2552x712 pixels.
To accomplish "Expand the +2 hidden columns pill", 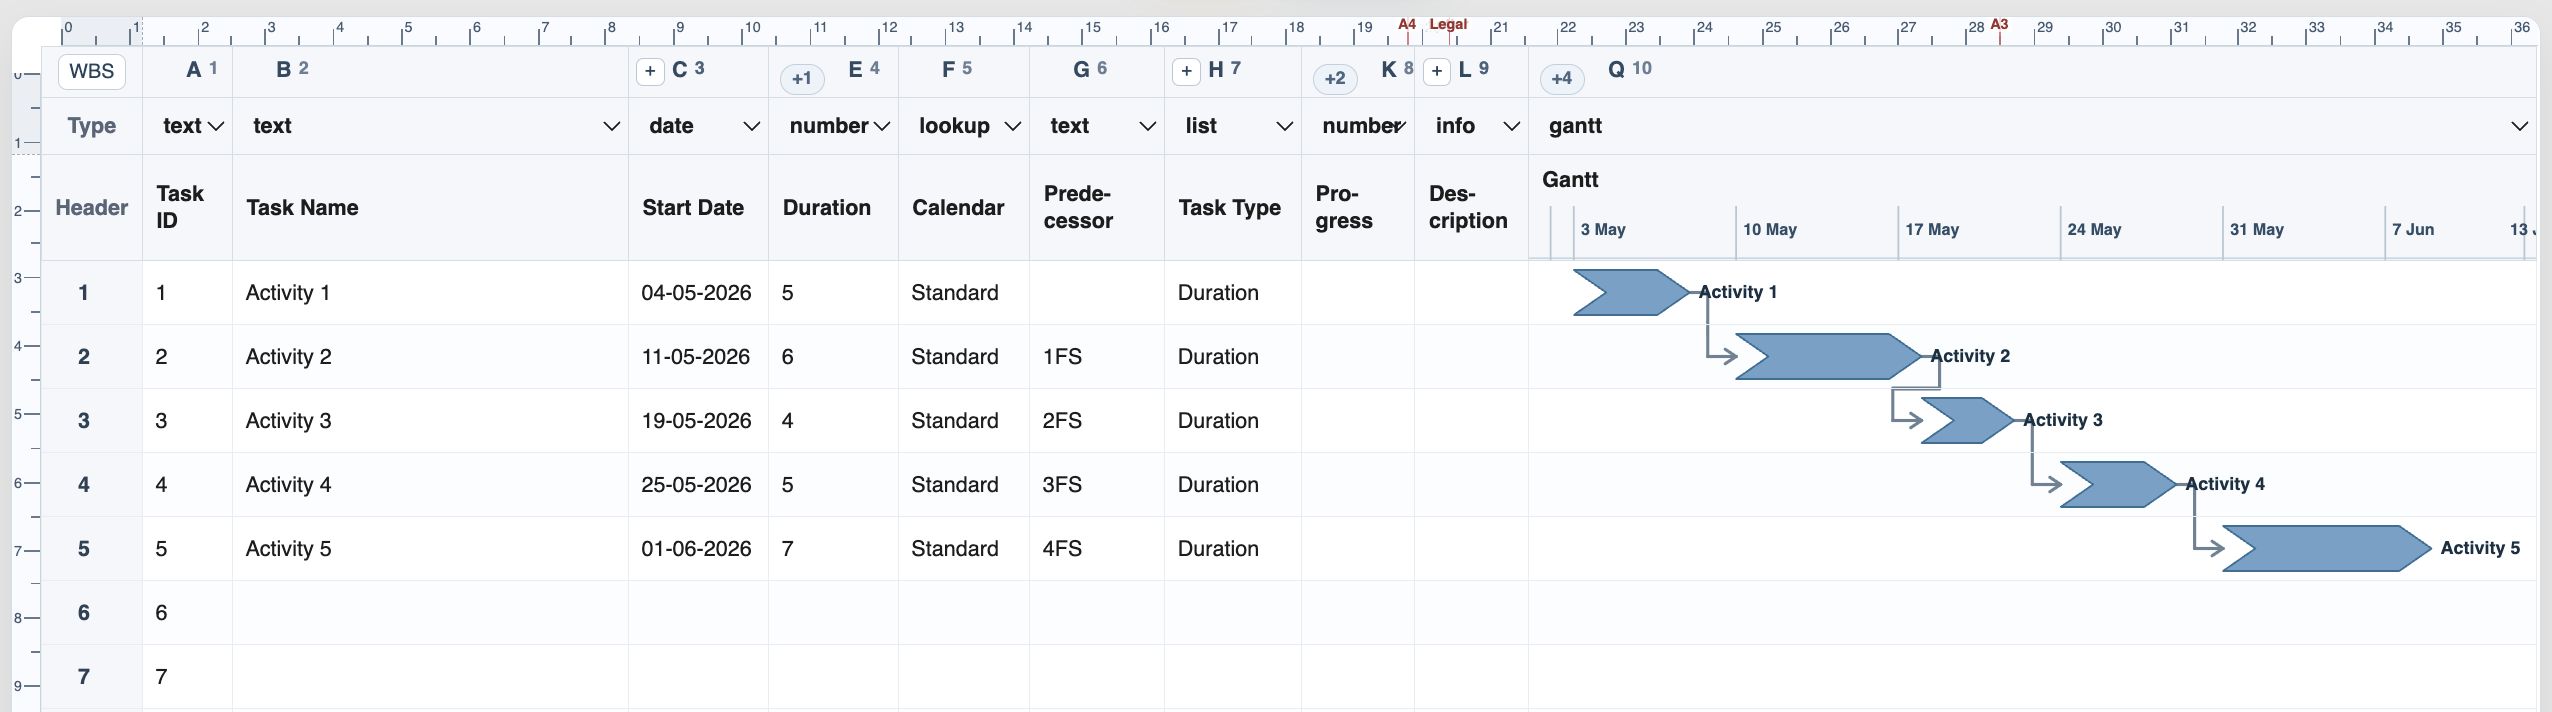I will tap(1335, 78).
